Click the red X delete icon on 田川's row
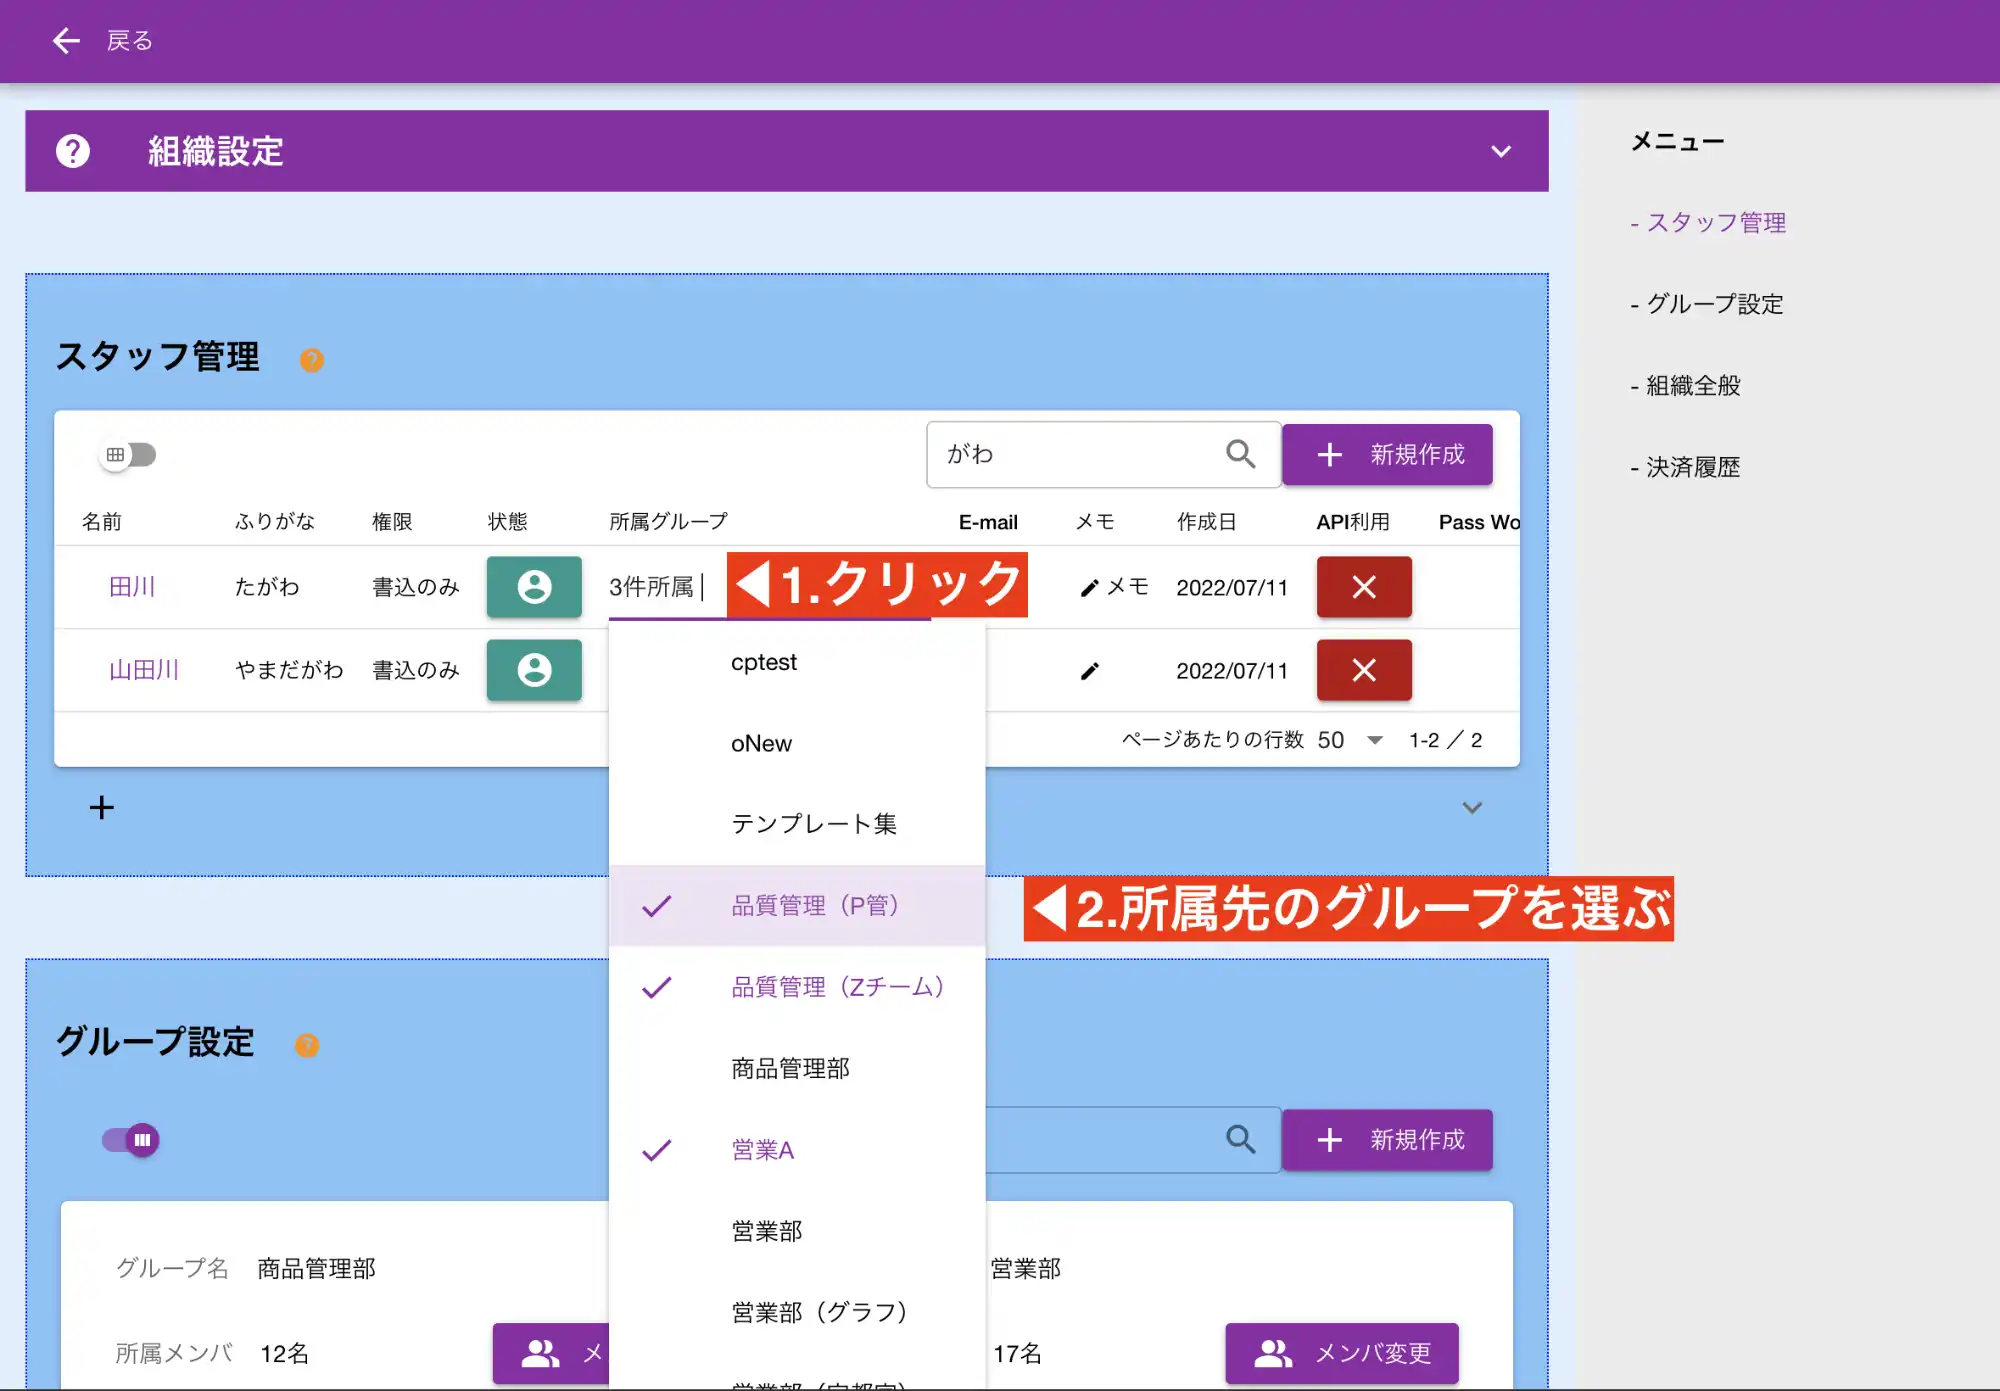2000x1391 pixels. click(x=1364, y=587)
